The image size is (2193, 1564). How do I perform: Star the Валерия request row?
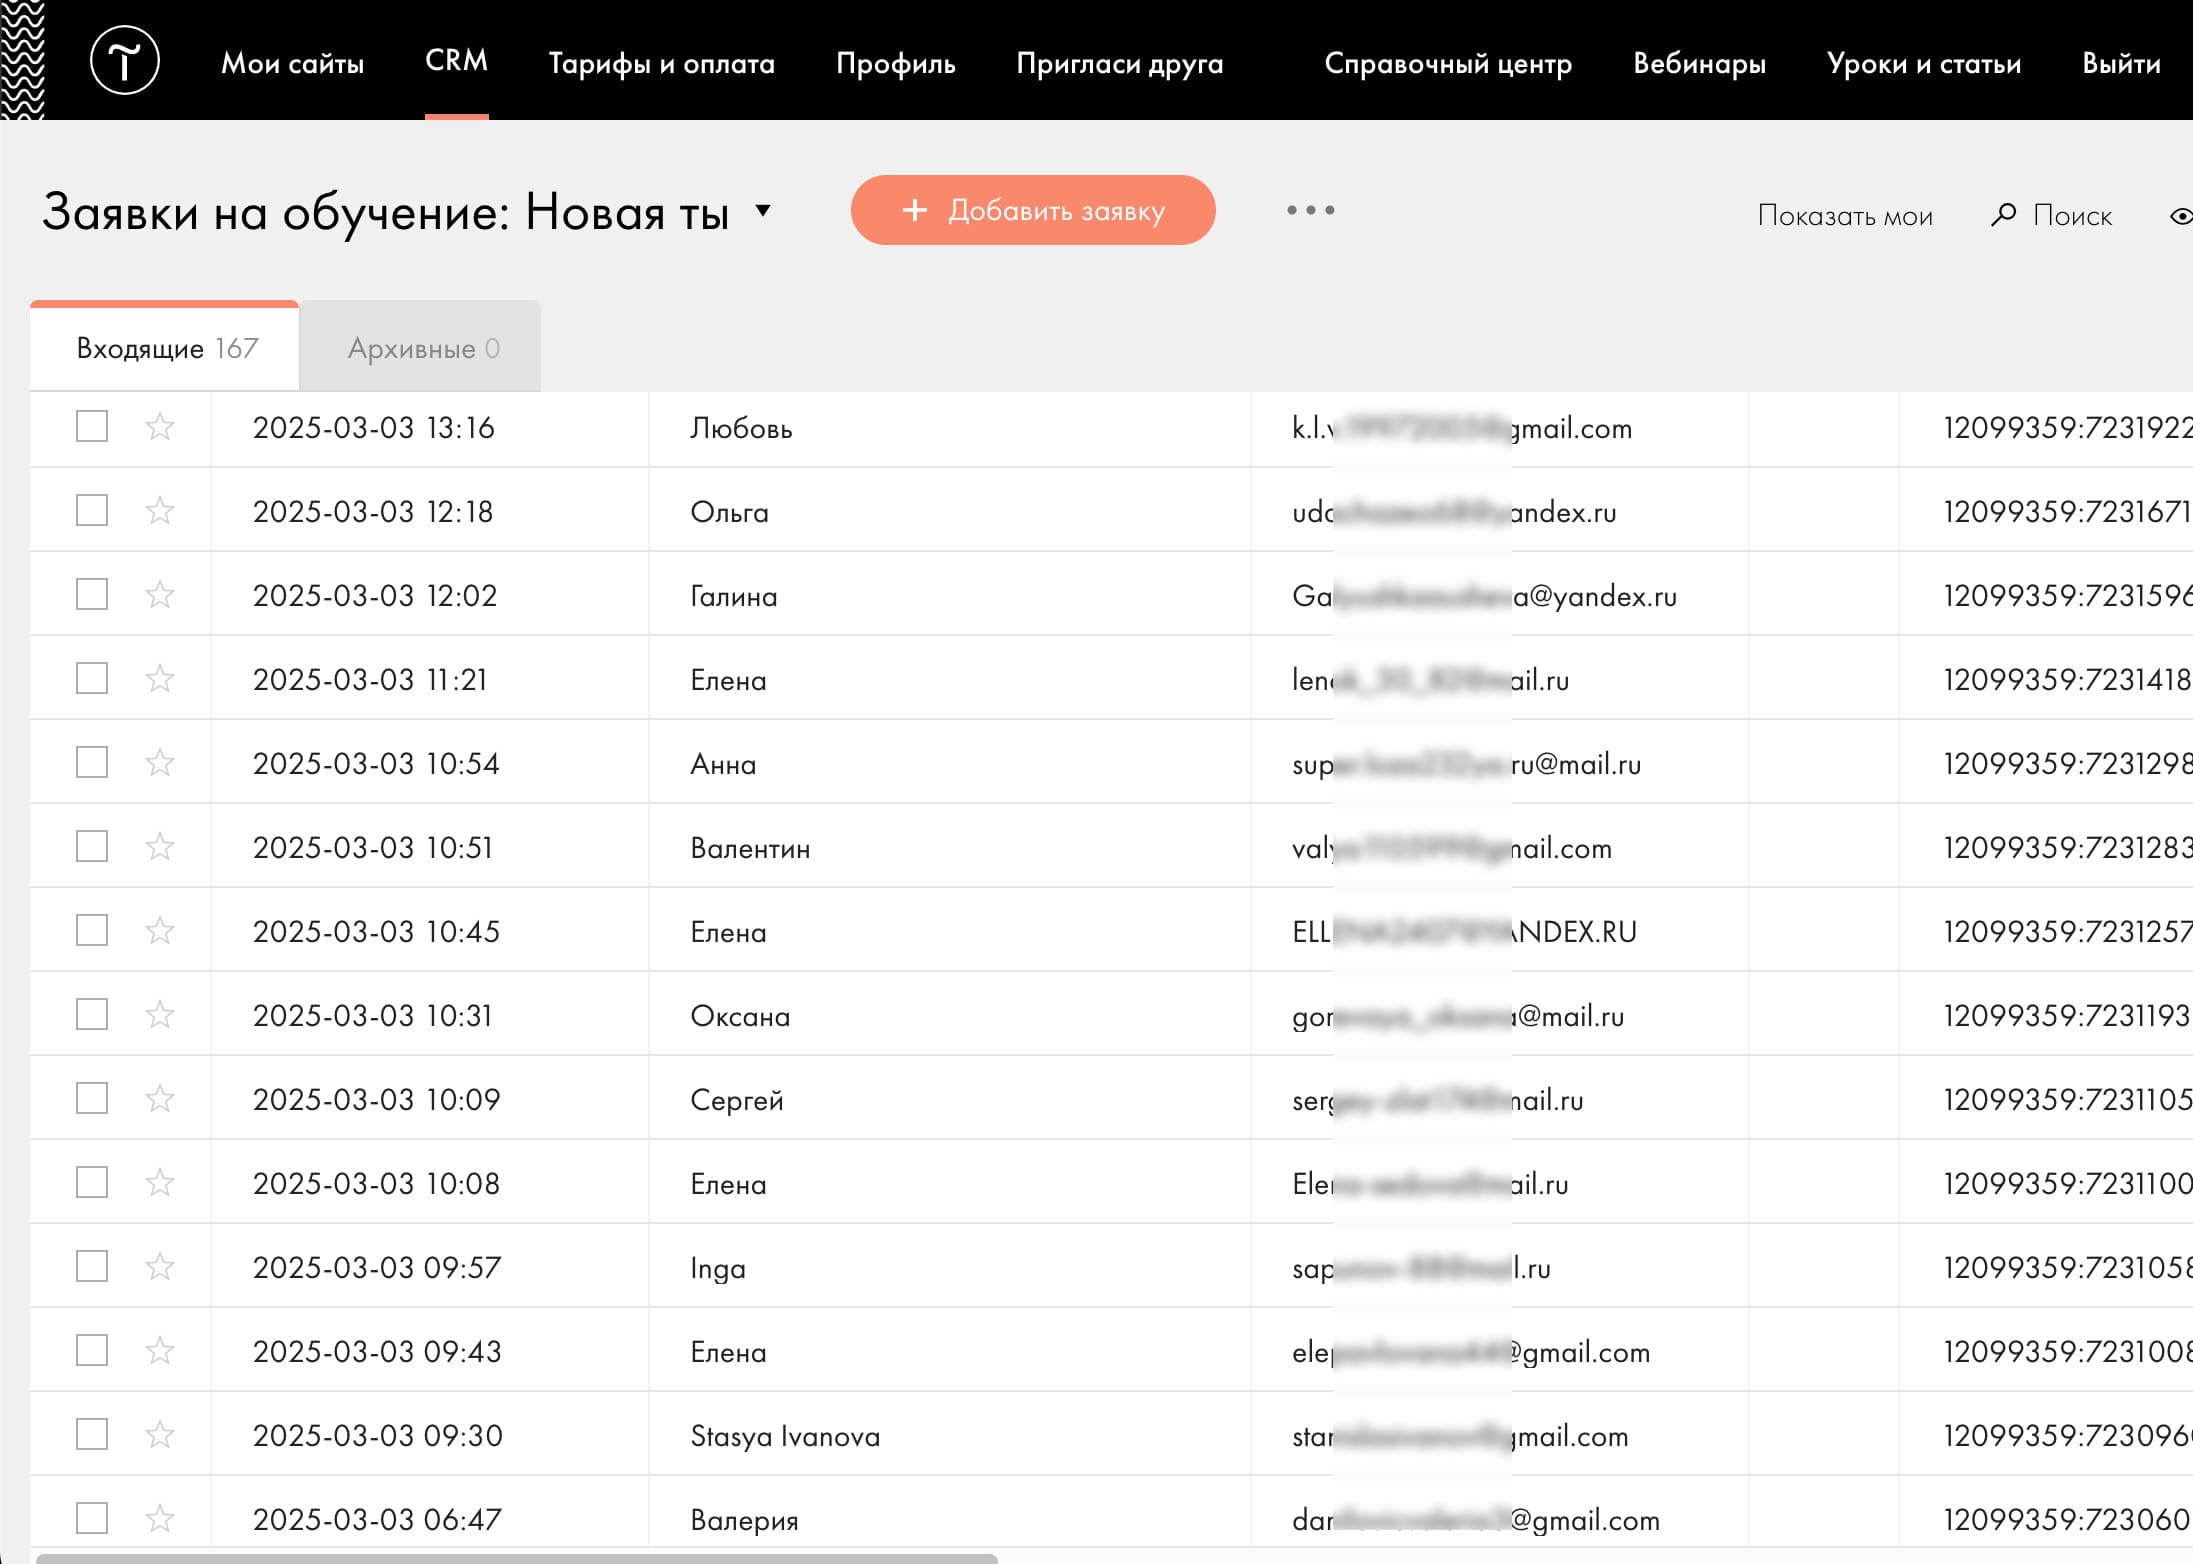[x=160, y=1519]
